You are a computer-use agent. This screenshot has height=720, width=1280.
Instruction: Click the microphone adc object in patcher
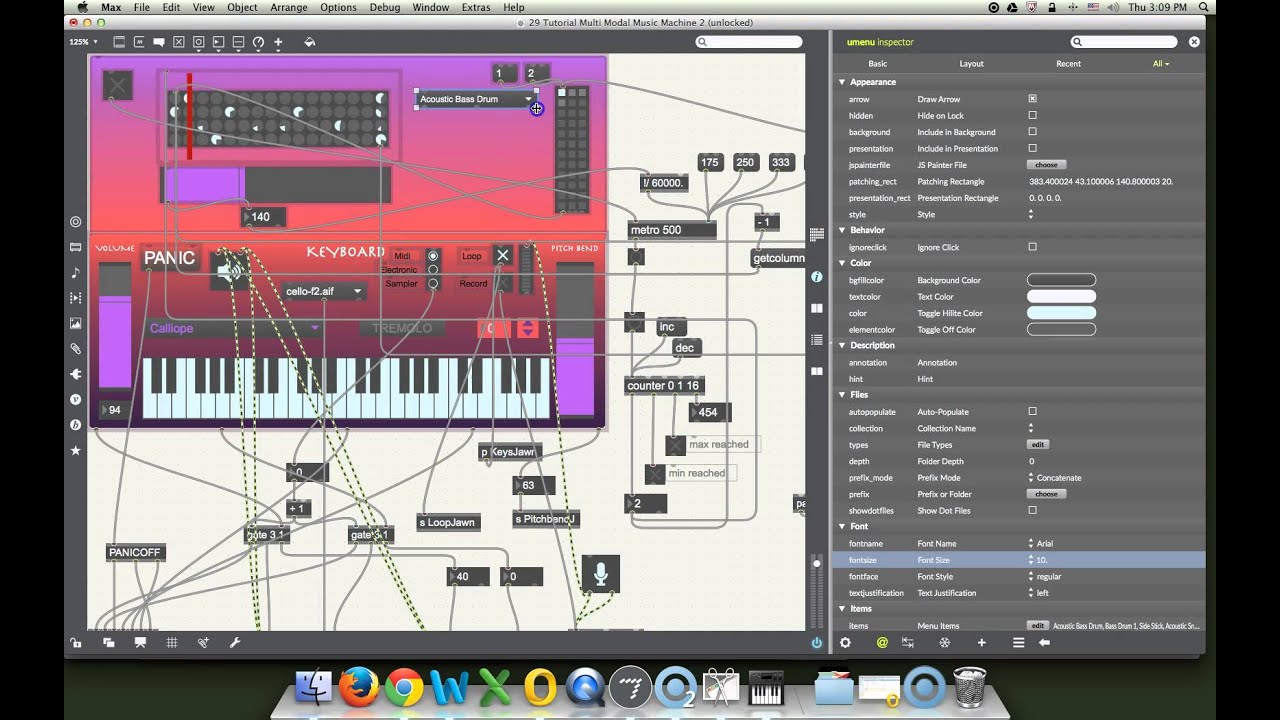600,573
